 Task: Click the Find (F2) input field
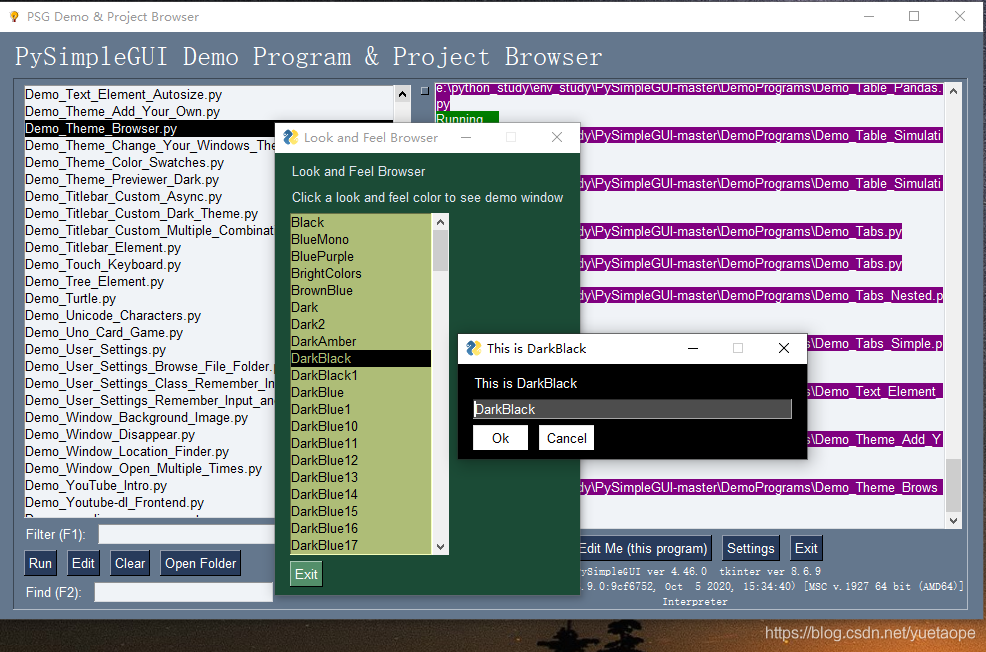(184, 592)
